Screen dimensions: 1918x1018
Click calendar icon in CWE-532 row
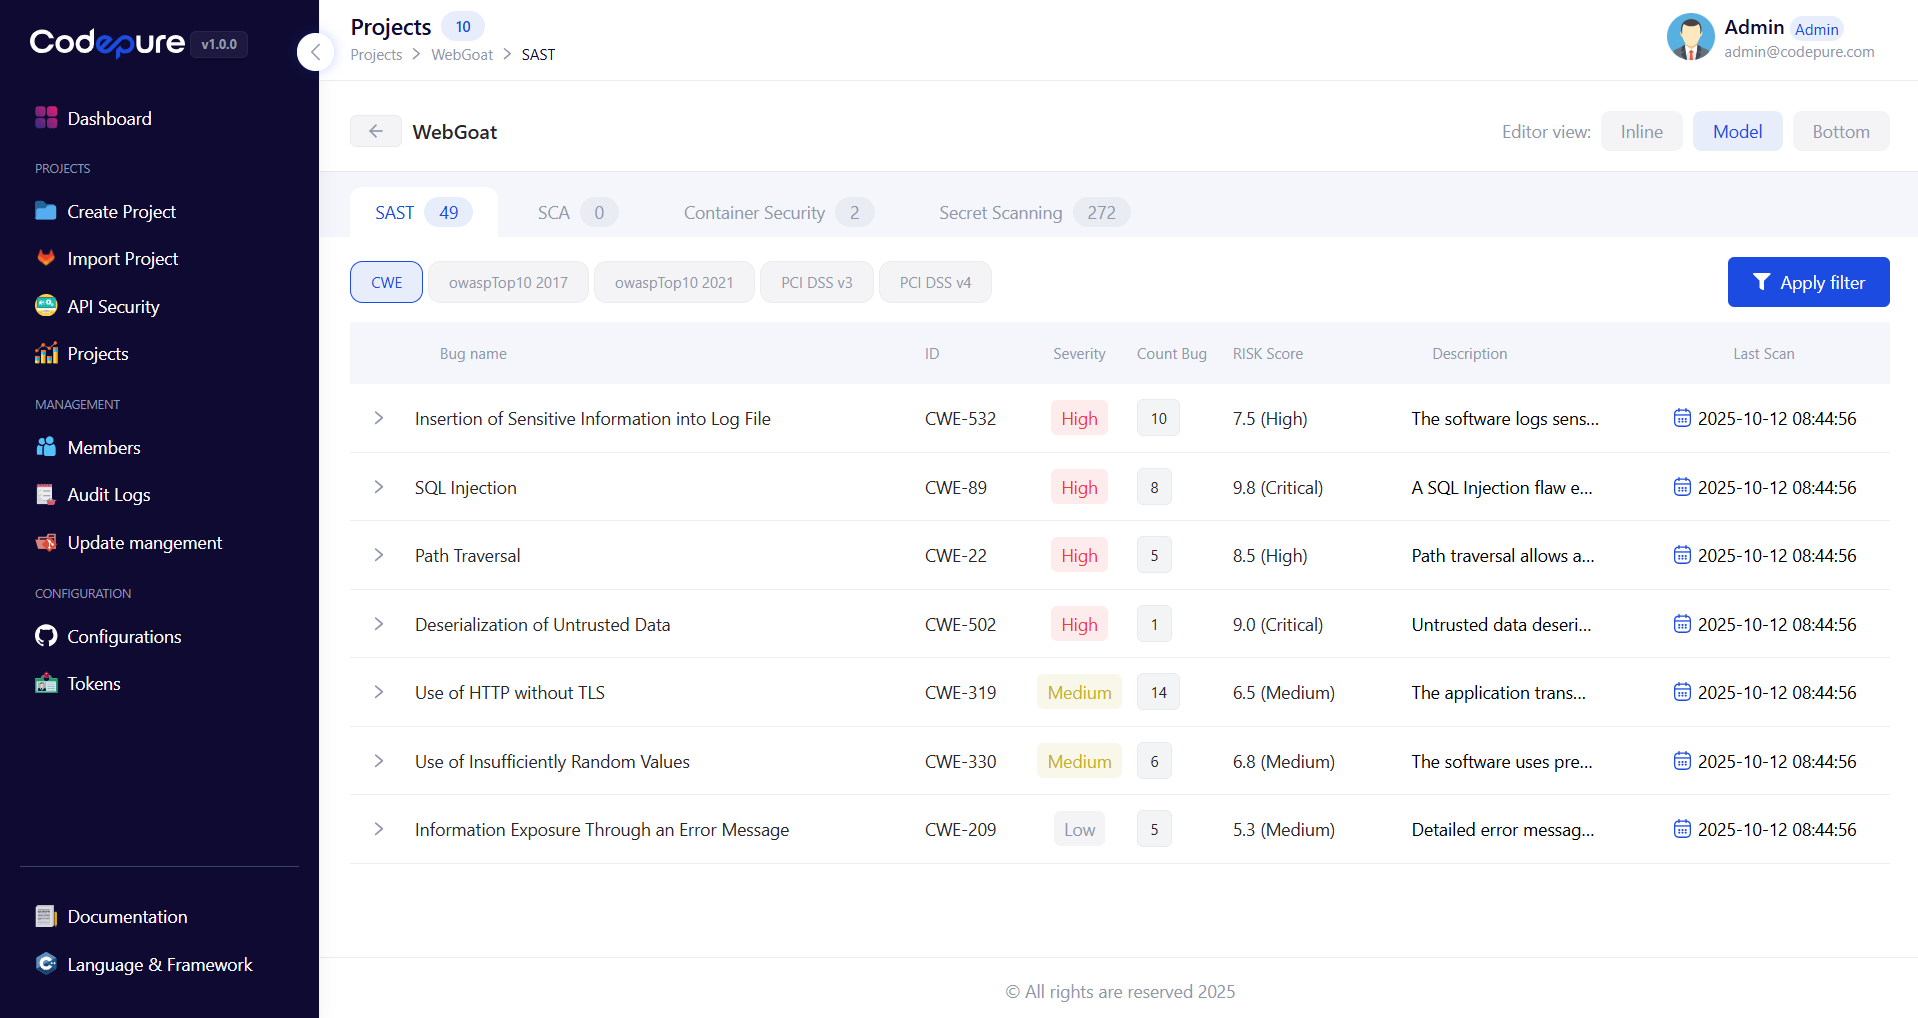pyautogui.click(x=1682, y=418)
